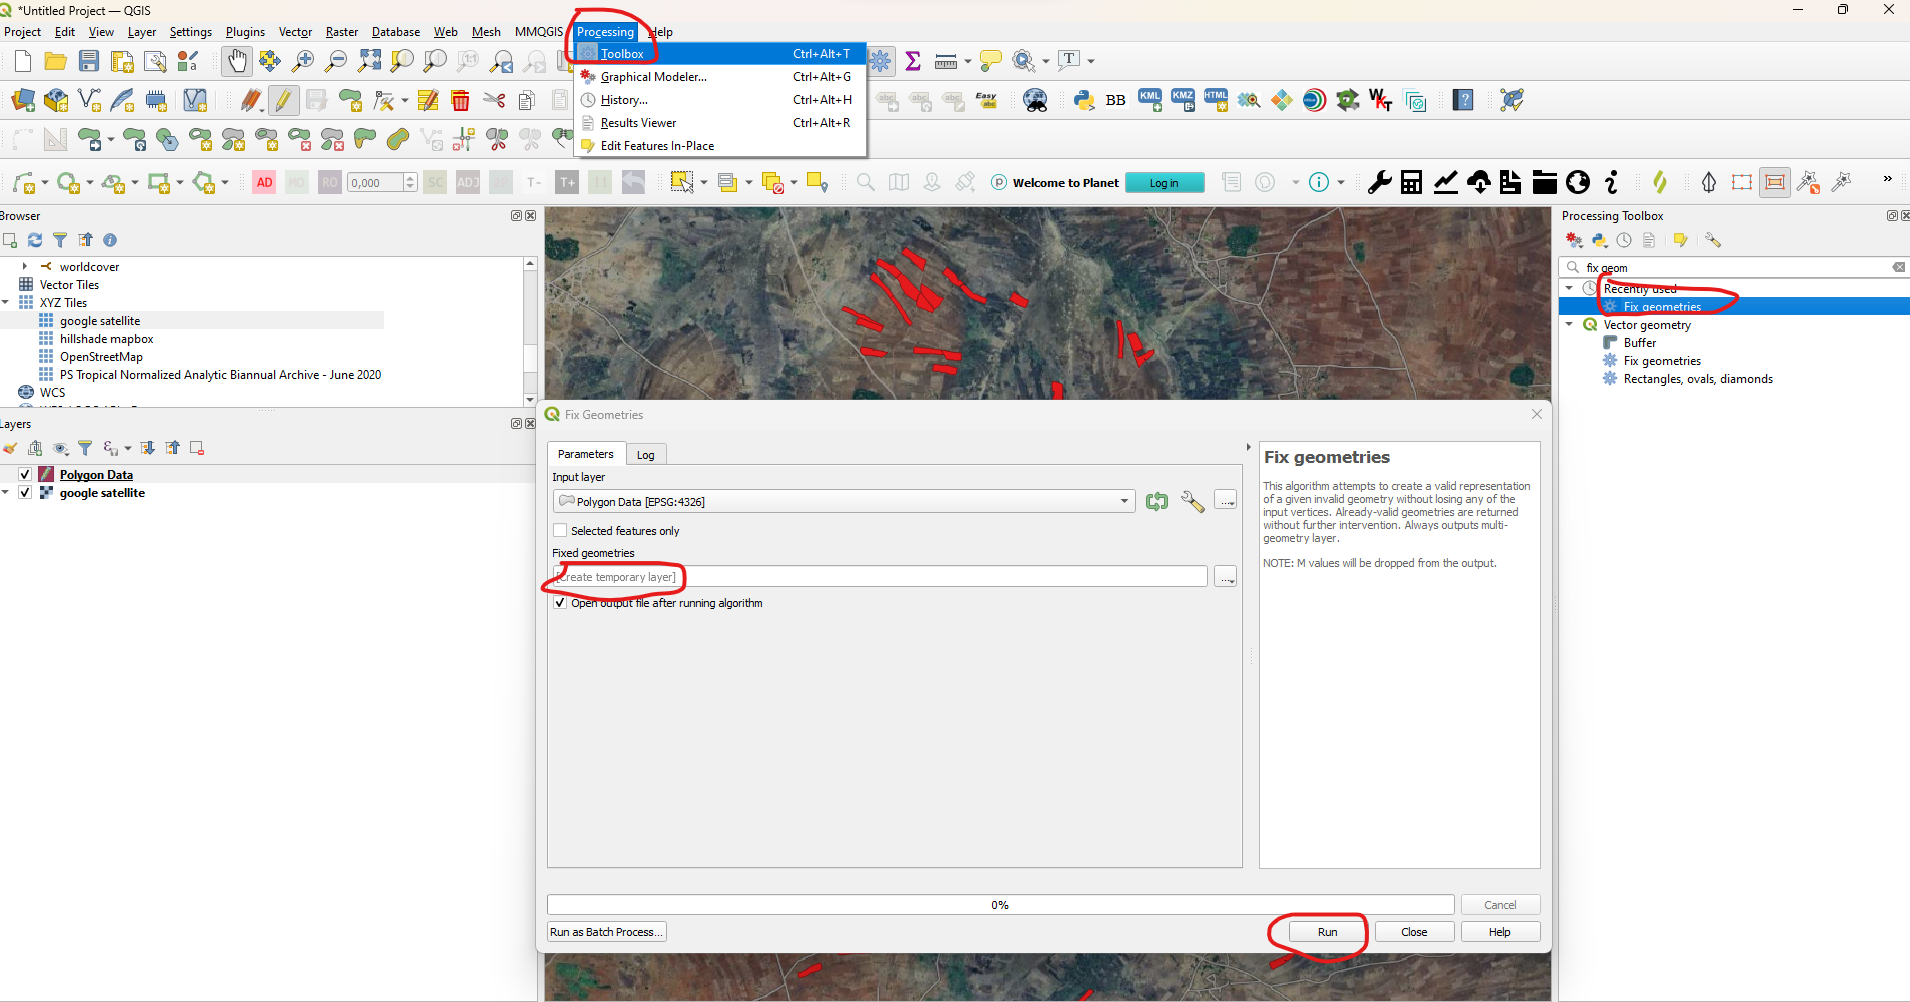Click Run as Batch Process button
The width and height of the screenshot is (1910, 1002).
(x=606, y=932)
